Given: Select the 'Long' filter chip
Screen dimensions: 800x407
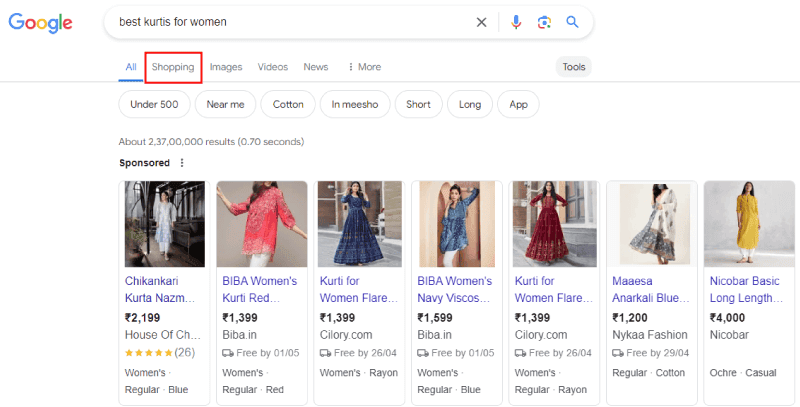Looking at the screenshot, I should click(x=470, y=104).
